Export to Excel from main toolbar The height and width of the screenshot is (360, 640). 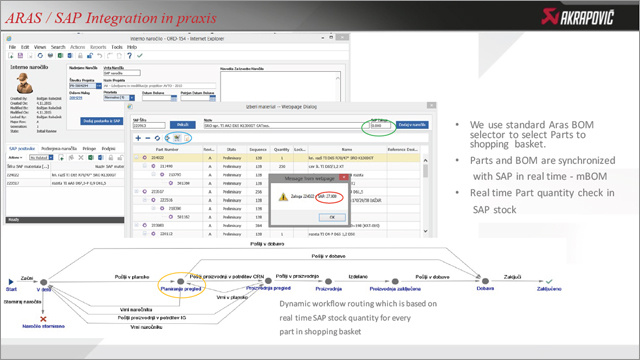pyautogui.click(x=60, y=56)
